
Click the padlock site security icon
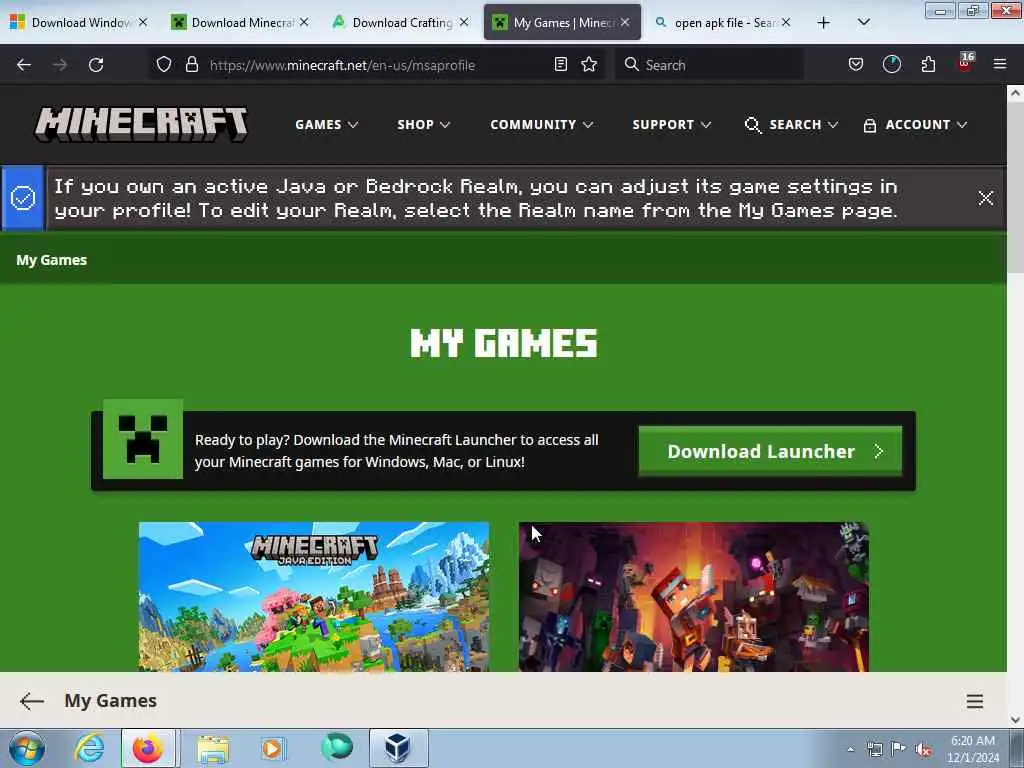pos(191,64)
